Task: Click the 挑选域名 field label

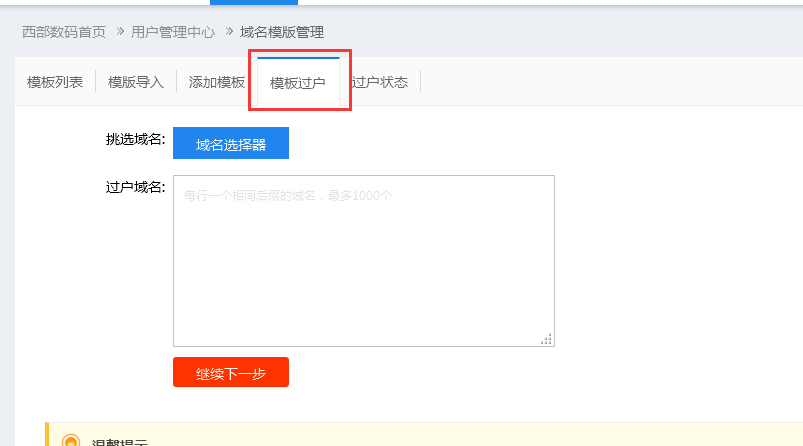Action: [135, 139]
